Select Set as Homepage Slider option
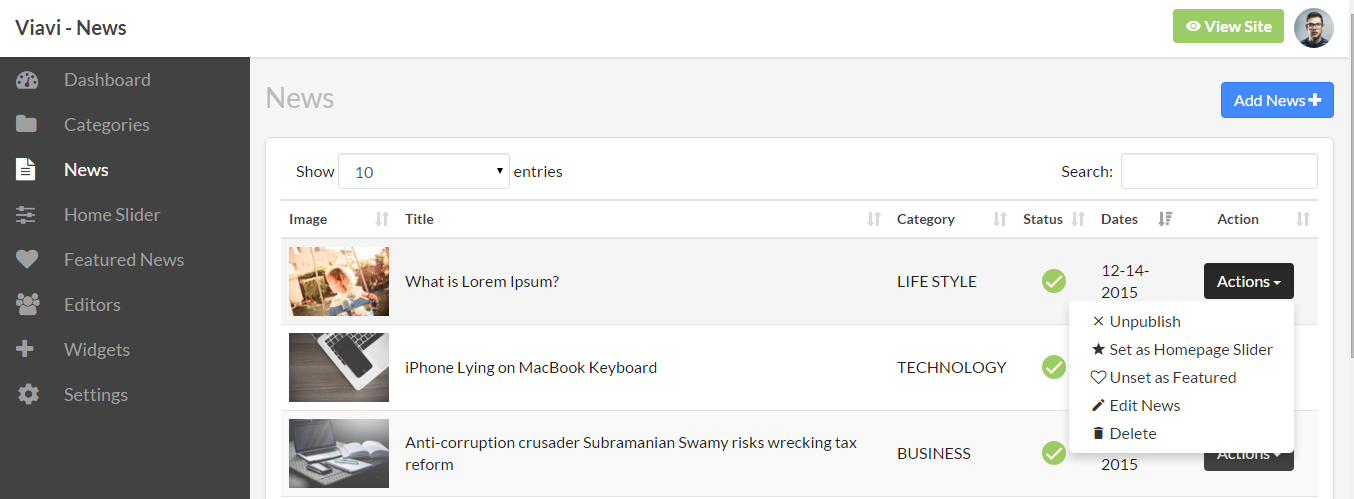This screenshot has width=1354, height=499. pos(1190,350)
